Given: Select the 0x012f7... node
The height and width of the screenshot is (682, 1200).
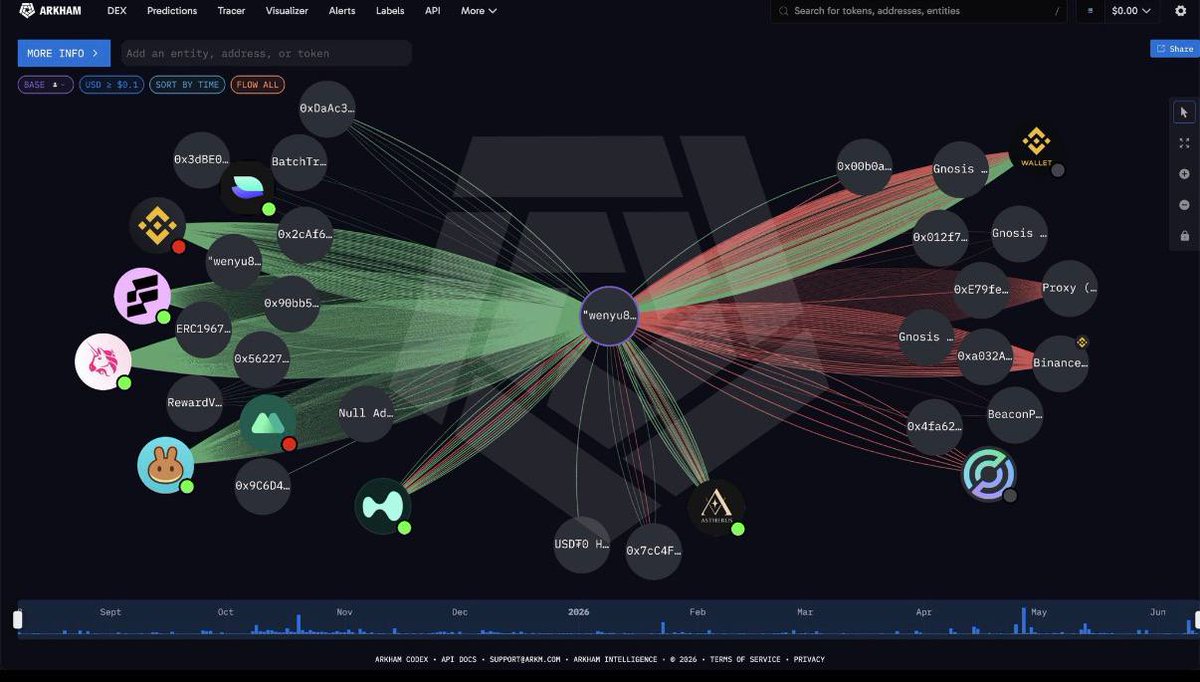Looking at the screenshot, I should (x=940, y=238).
